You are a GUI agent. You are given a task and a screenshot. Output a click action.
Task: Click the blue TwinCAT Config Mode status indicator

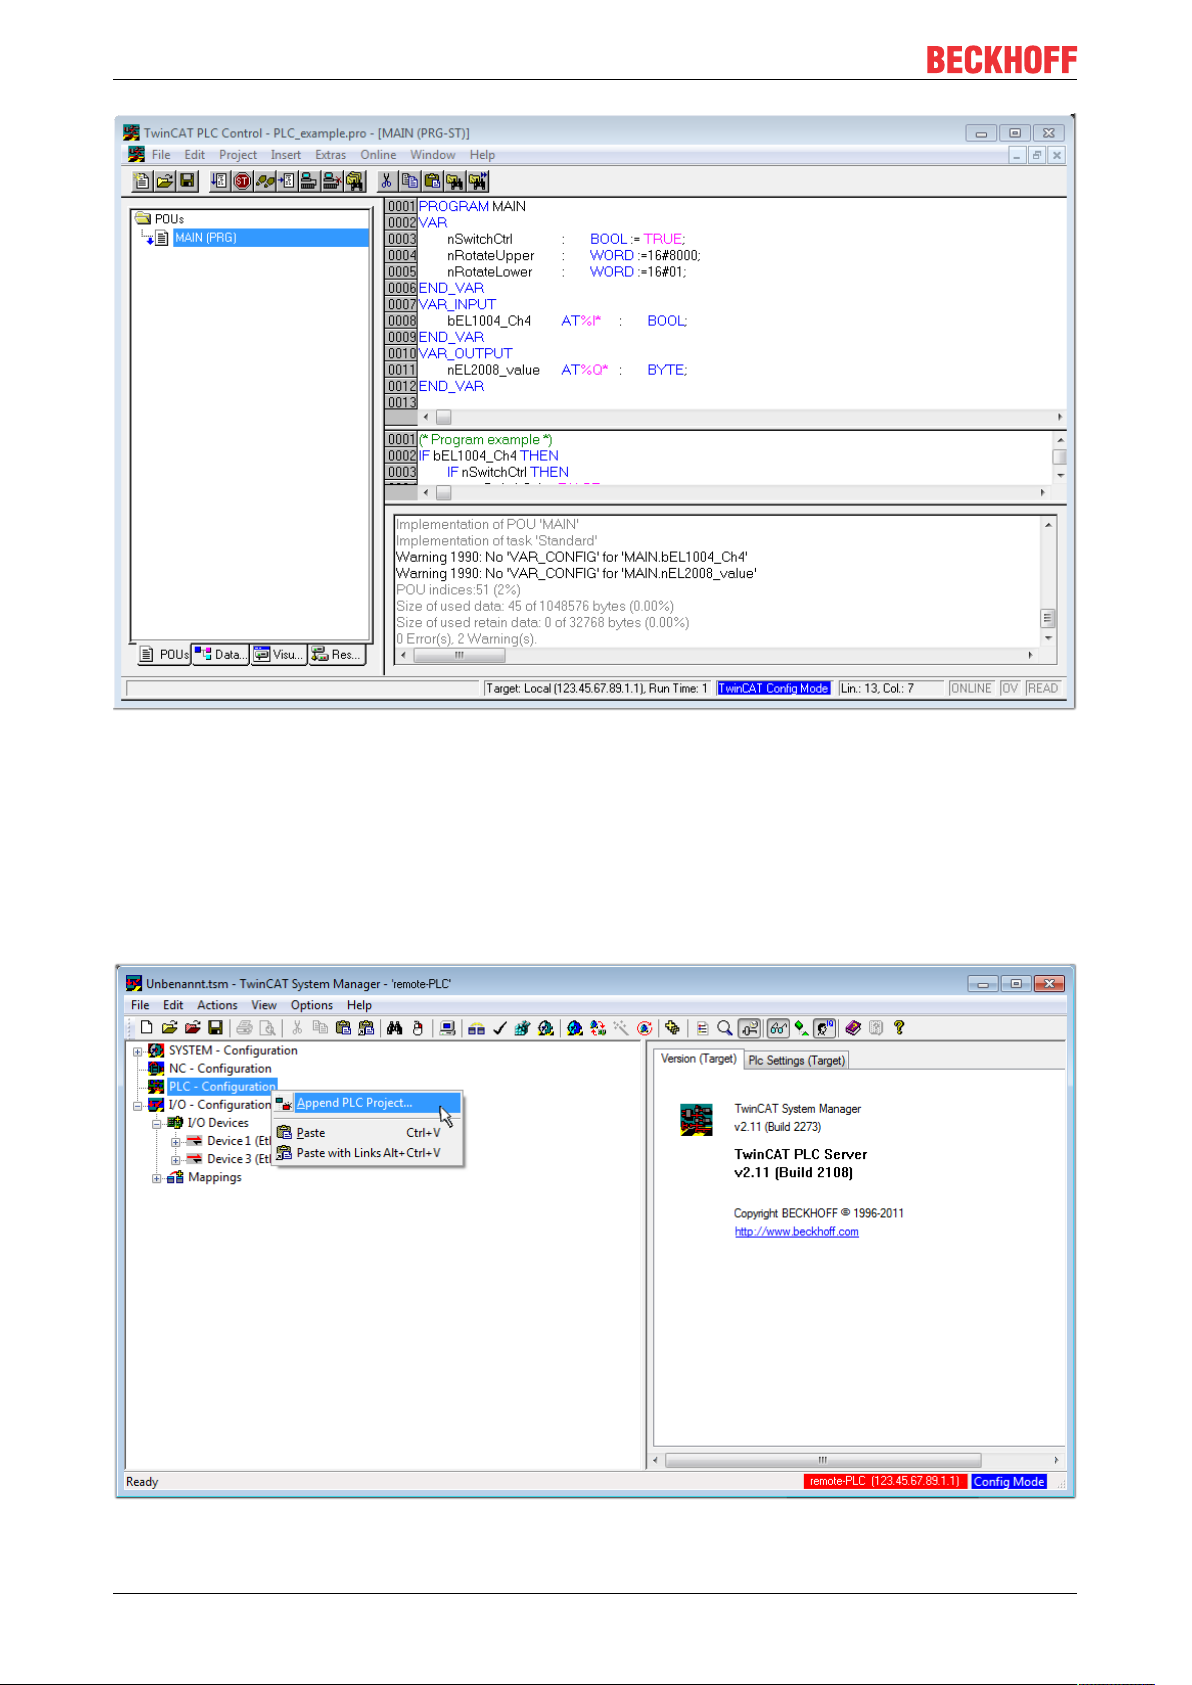pos(773,688)
